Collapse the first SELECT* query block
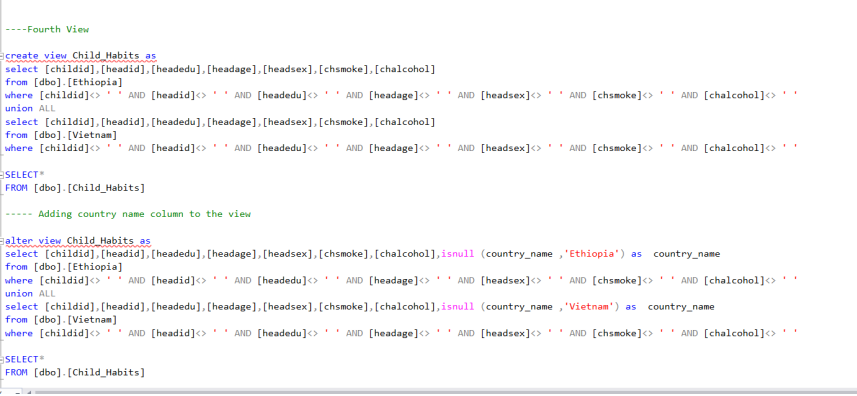 (3, 175)
